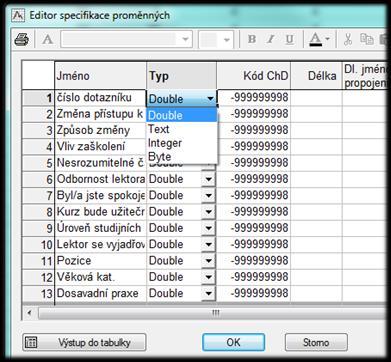Image resolution: width=391 pixels, height=362 pixels.
Task: Click the Výstup do tabulky button
Action: click(x=84, y=342)
